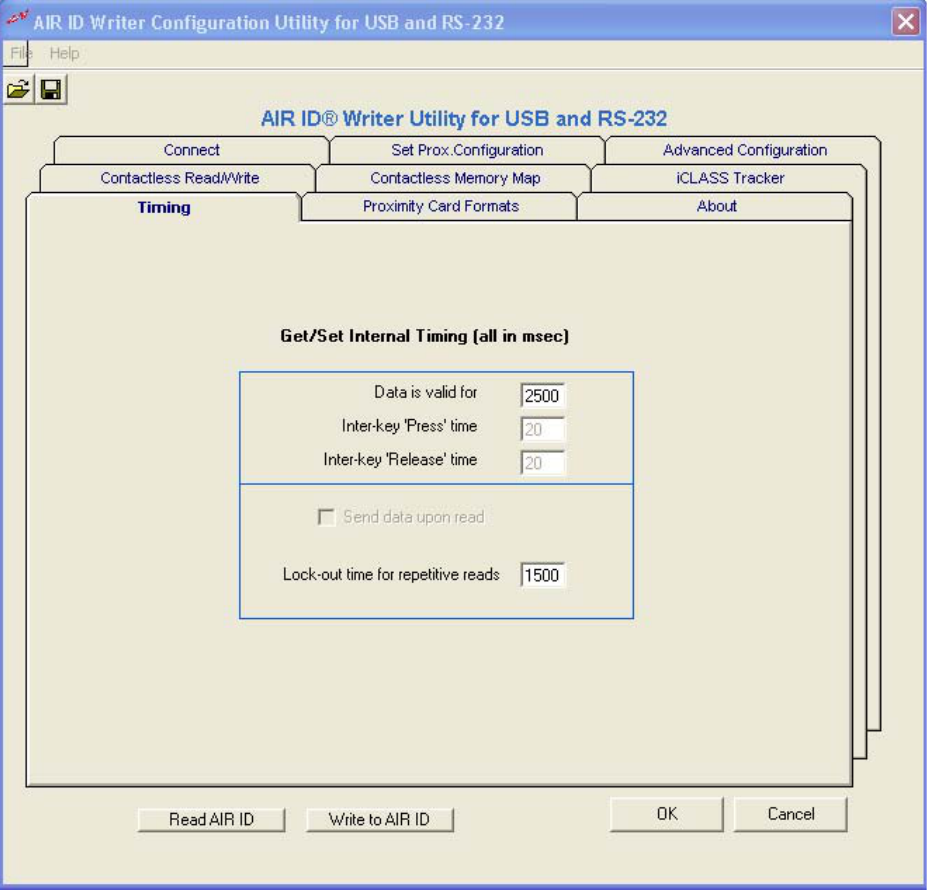Open the File menu
Viewport: 927px width, 890px height.
pyautogui.click(x=20, y=53)
